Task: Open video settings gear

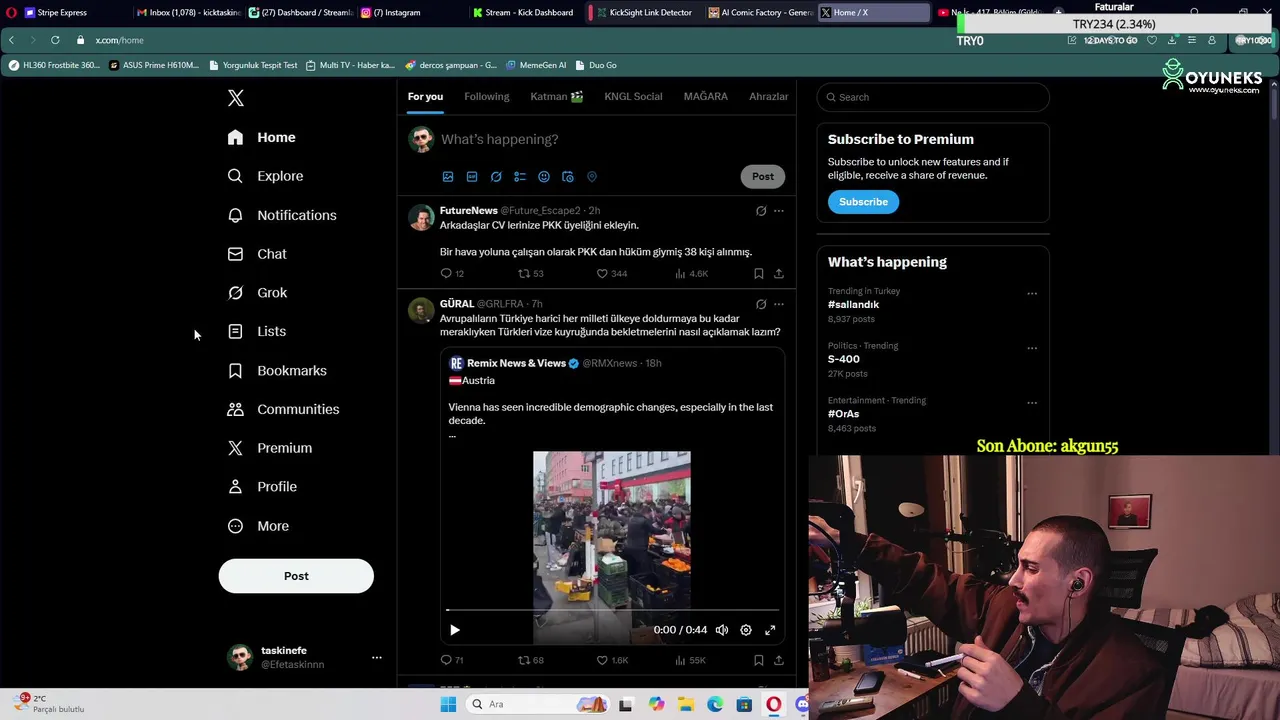Action: 746,630
